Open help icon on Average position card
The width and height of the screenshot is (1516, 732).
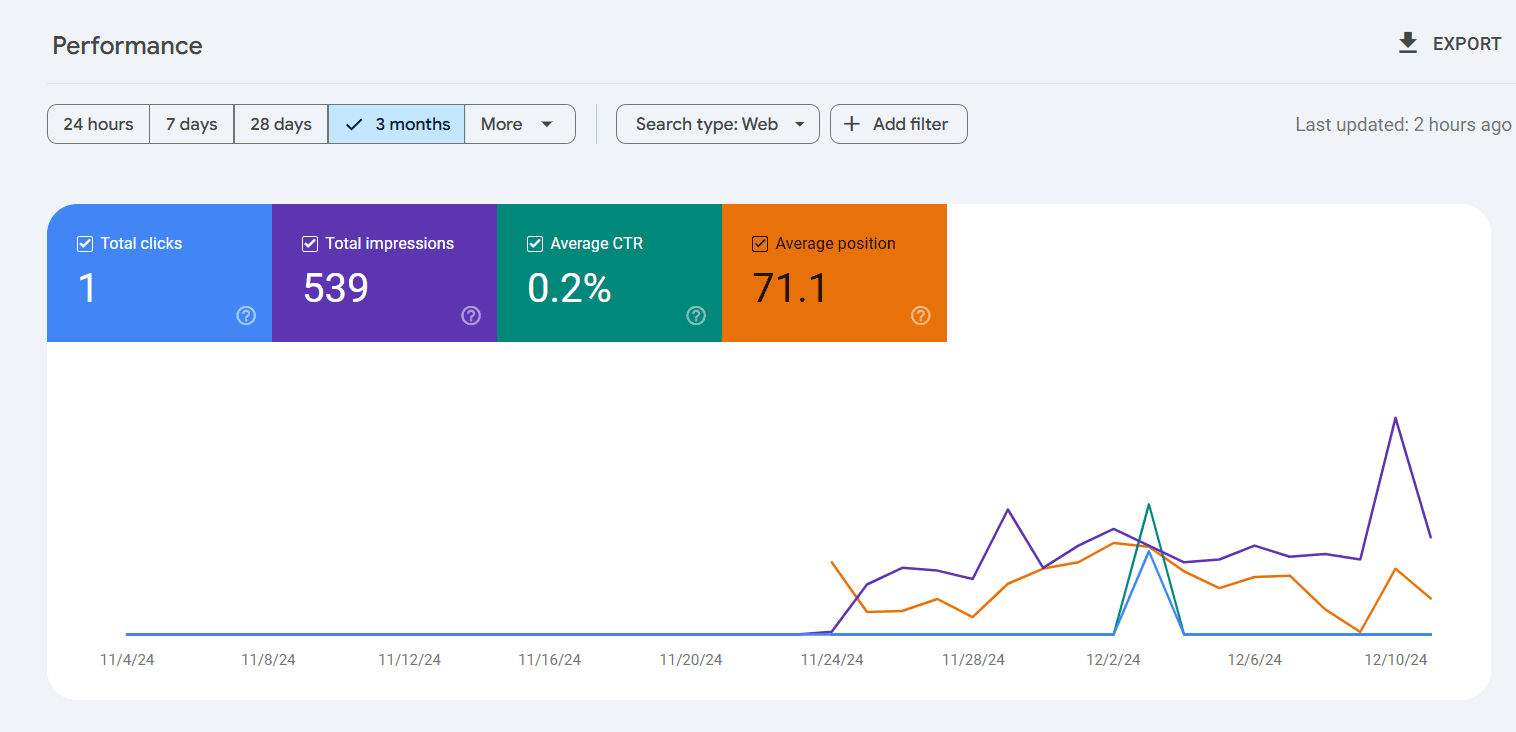point(921,316)
